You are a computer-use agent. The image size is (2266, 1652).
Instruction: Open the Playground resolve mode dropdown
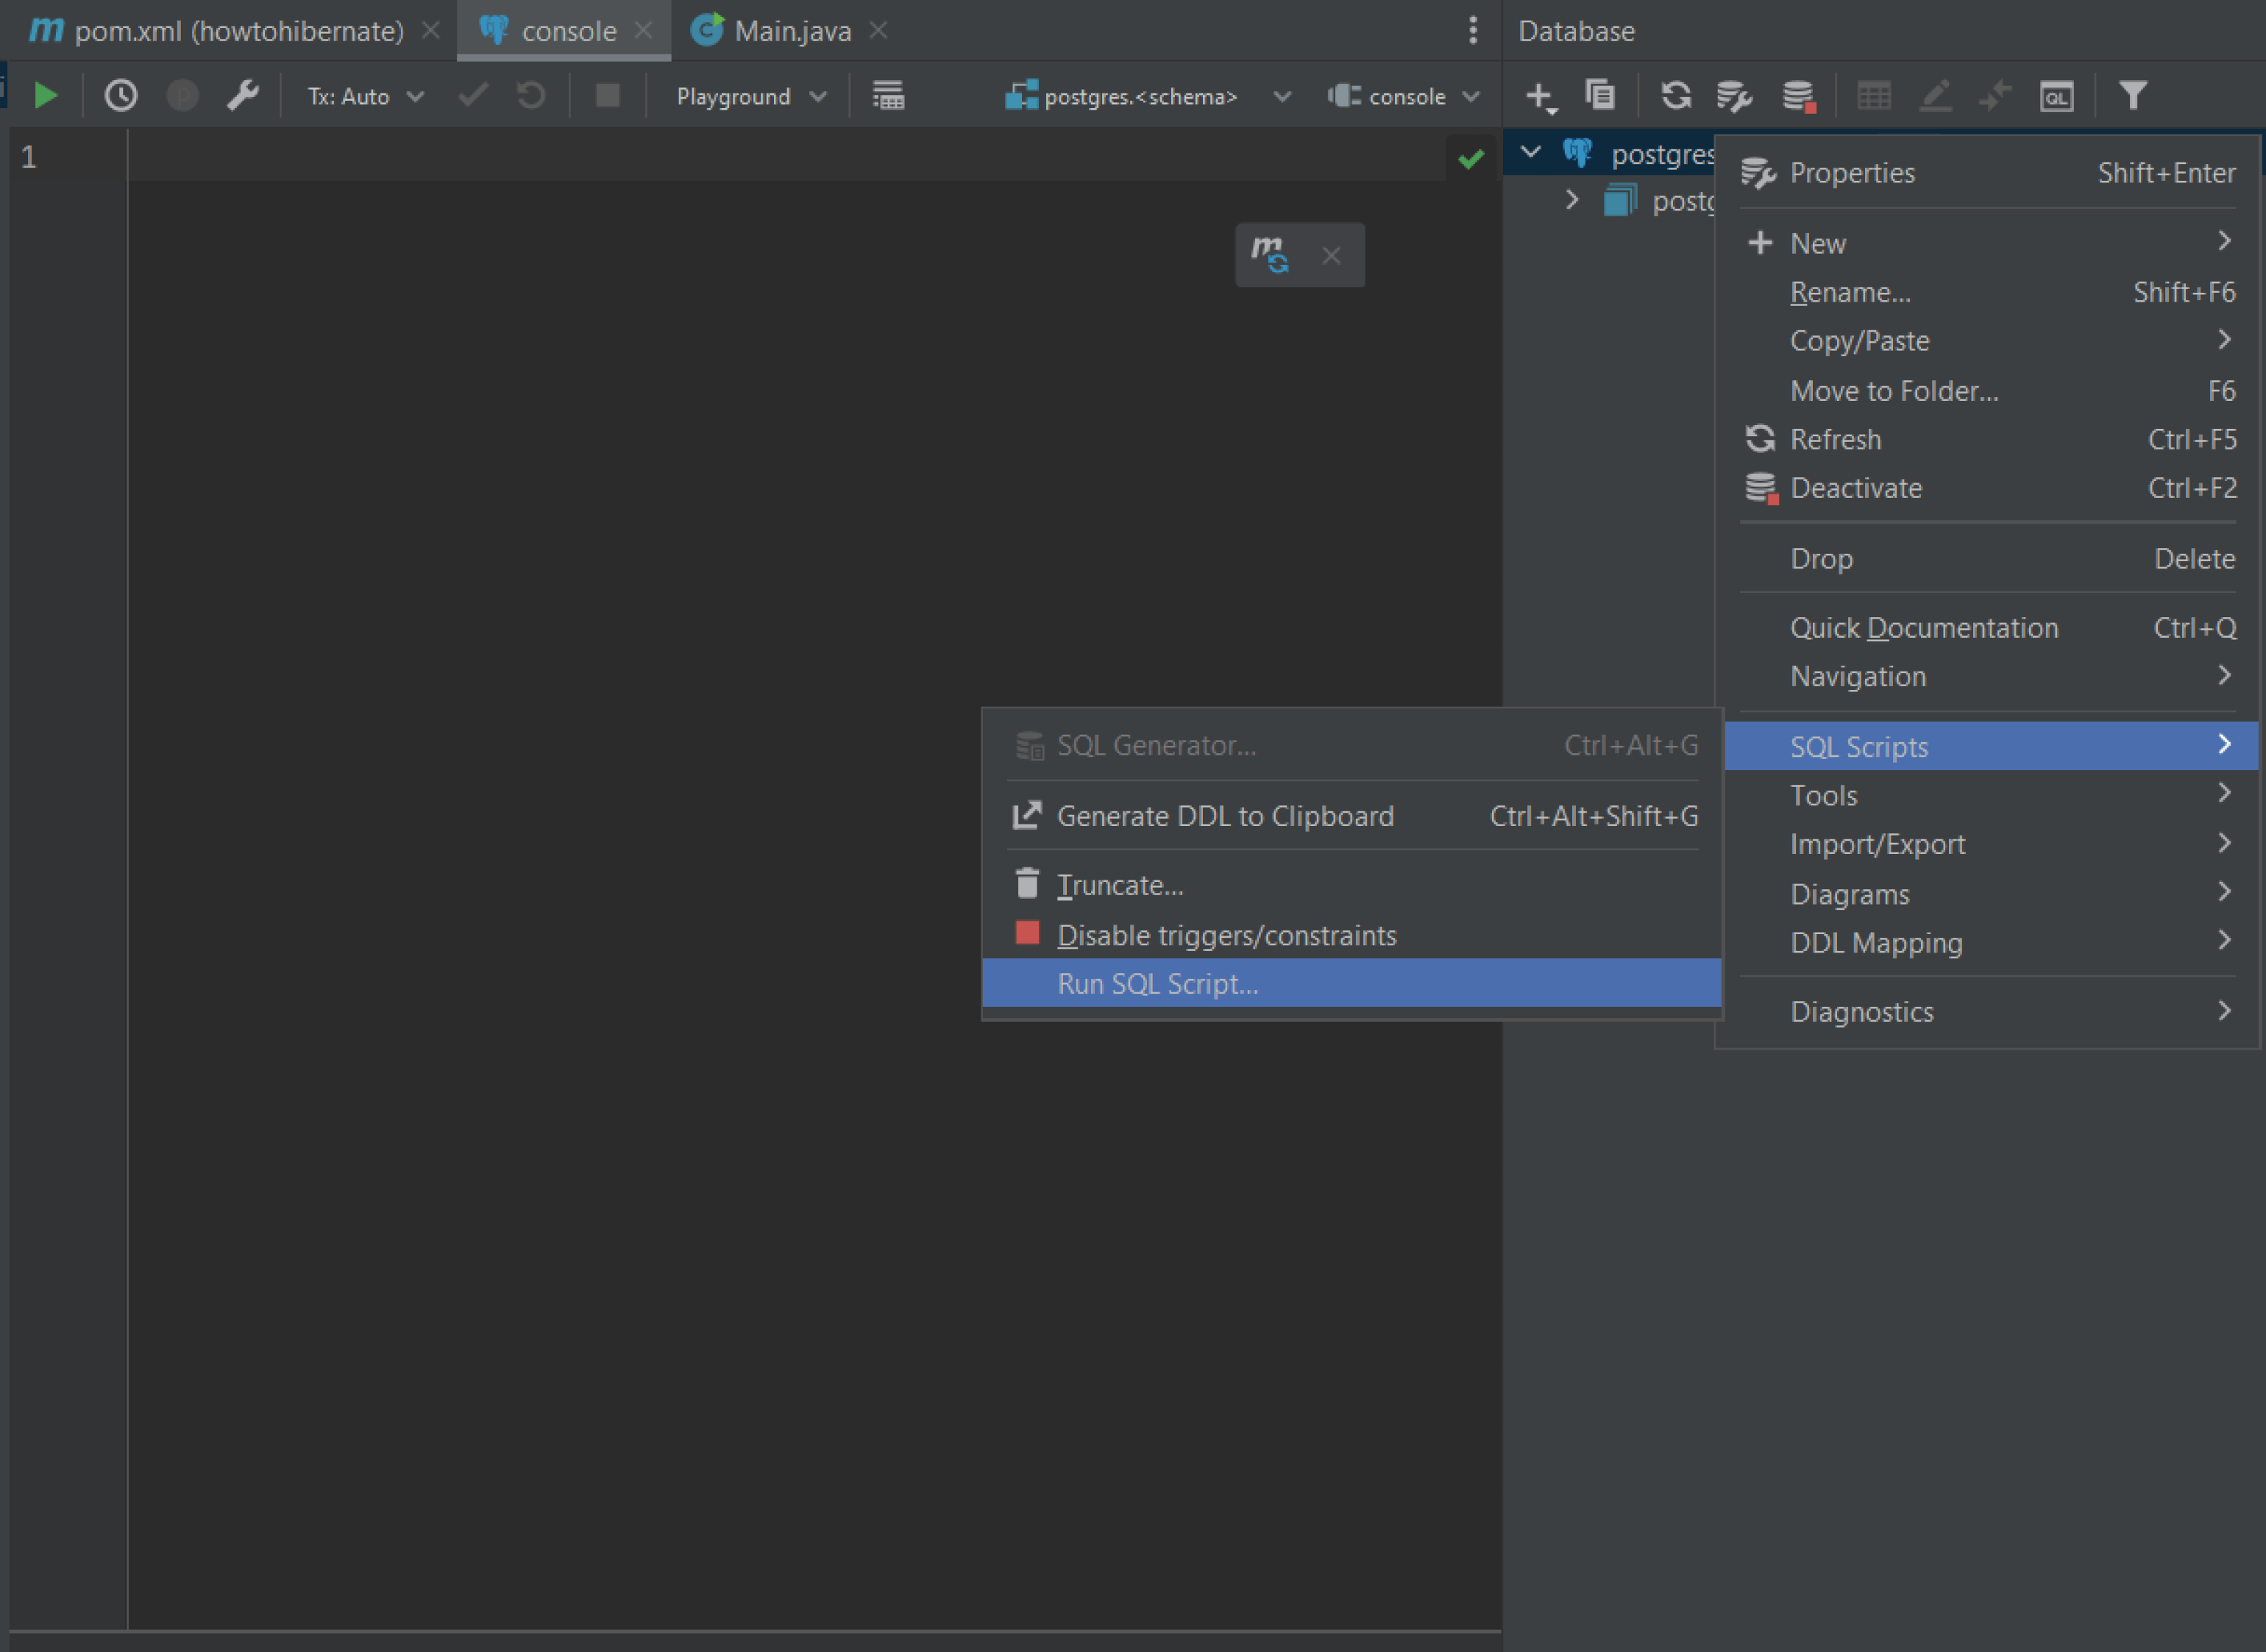[751, 97]
